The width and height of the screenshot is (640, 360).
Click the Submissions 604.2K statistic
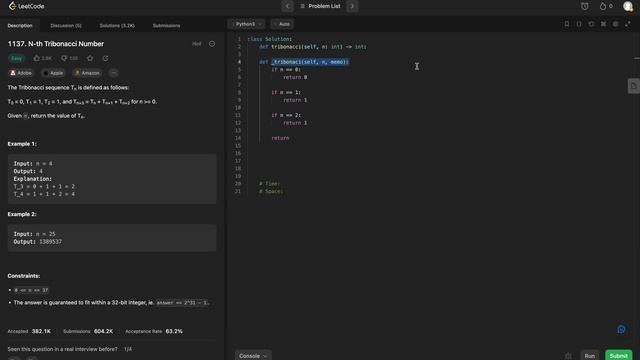click(x=88, y=331)
